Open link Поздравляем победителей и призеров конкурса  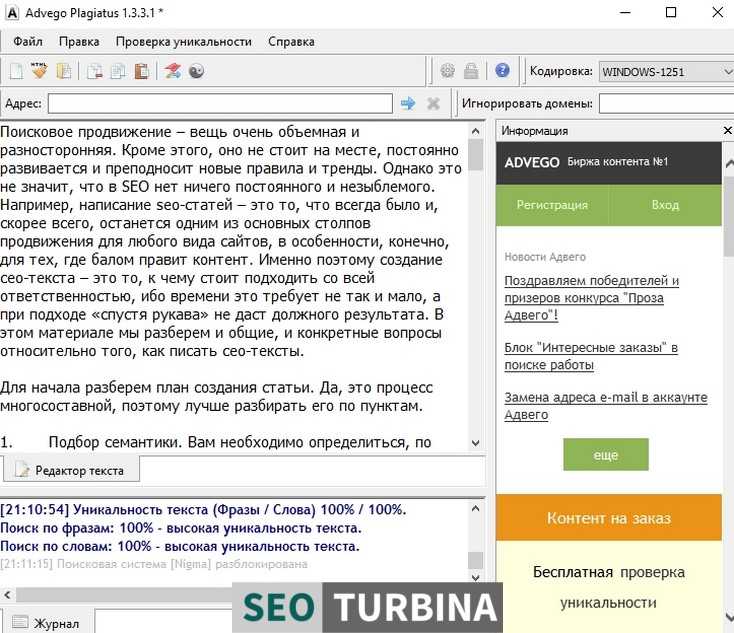[x=592, y=298]
